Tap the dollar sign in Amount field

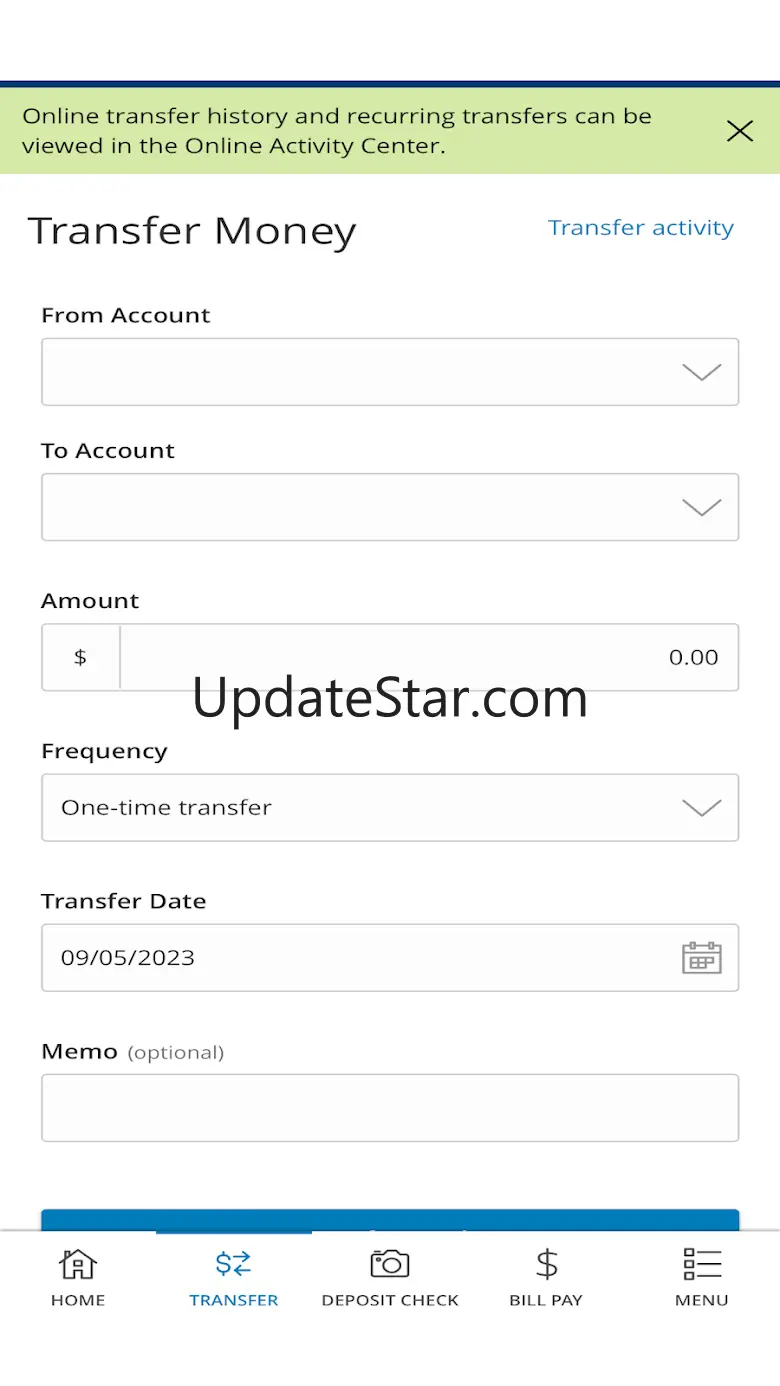click(x=80, y=657)
